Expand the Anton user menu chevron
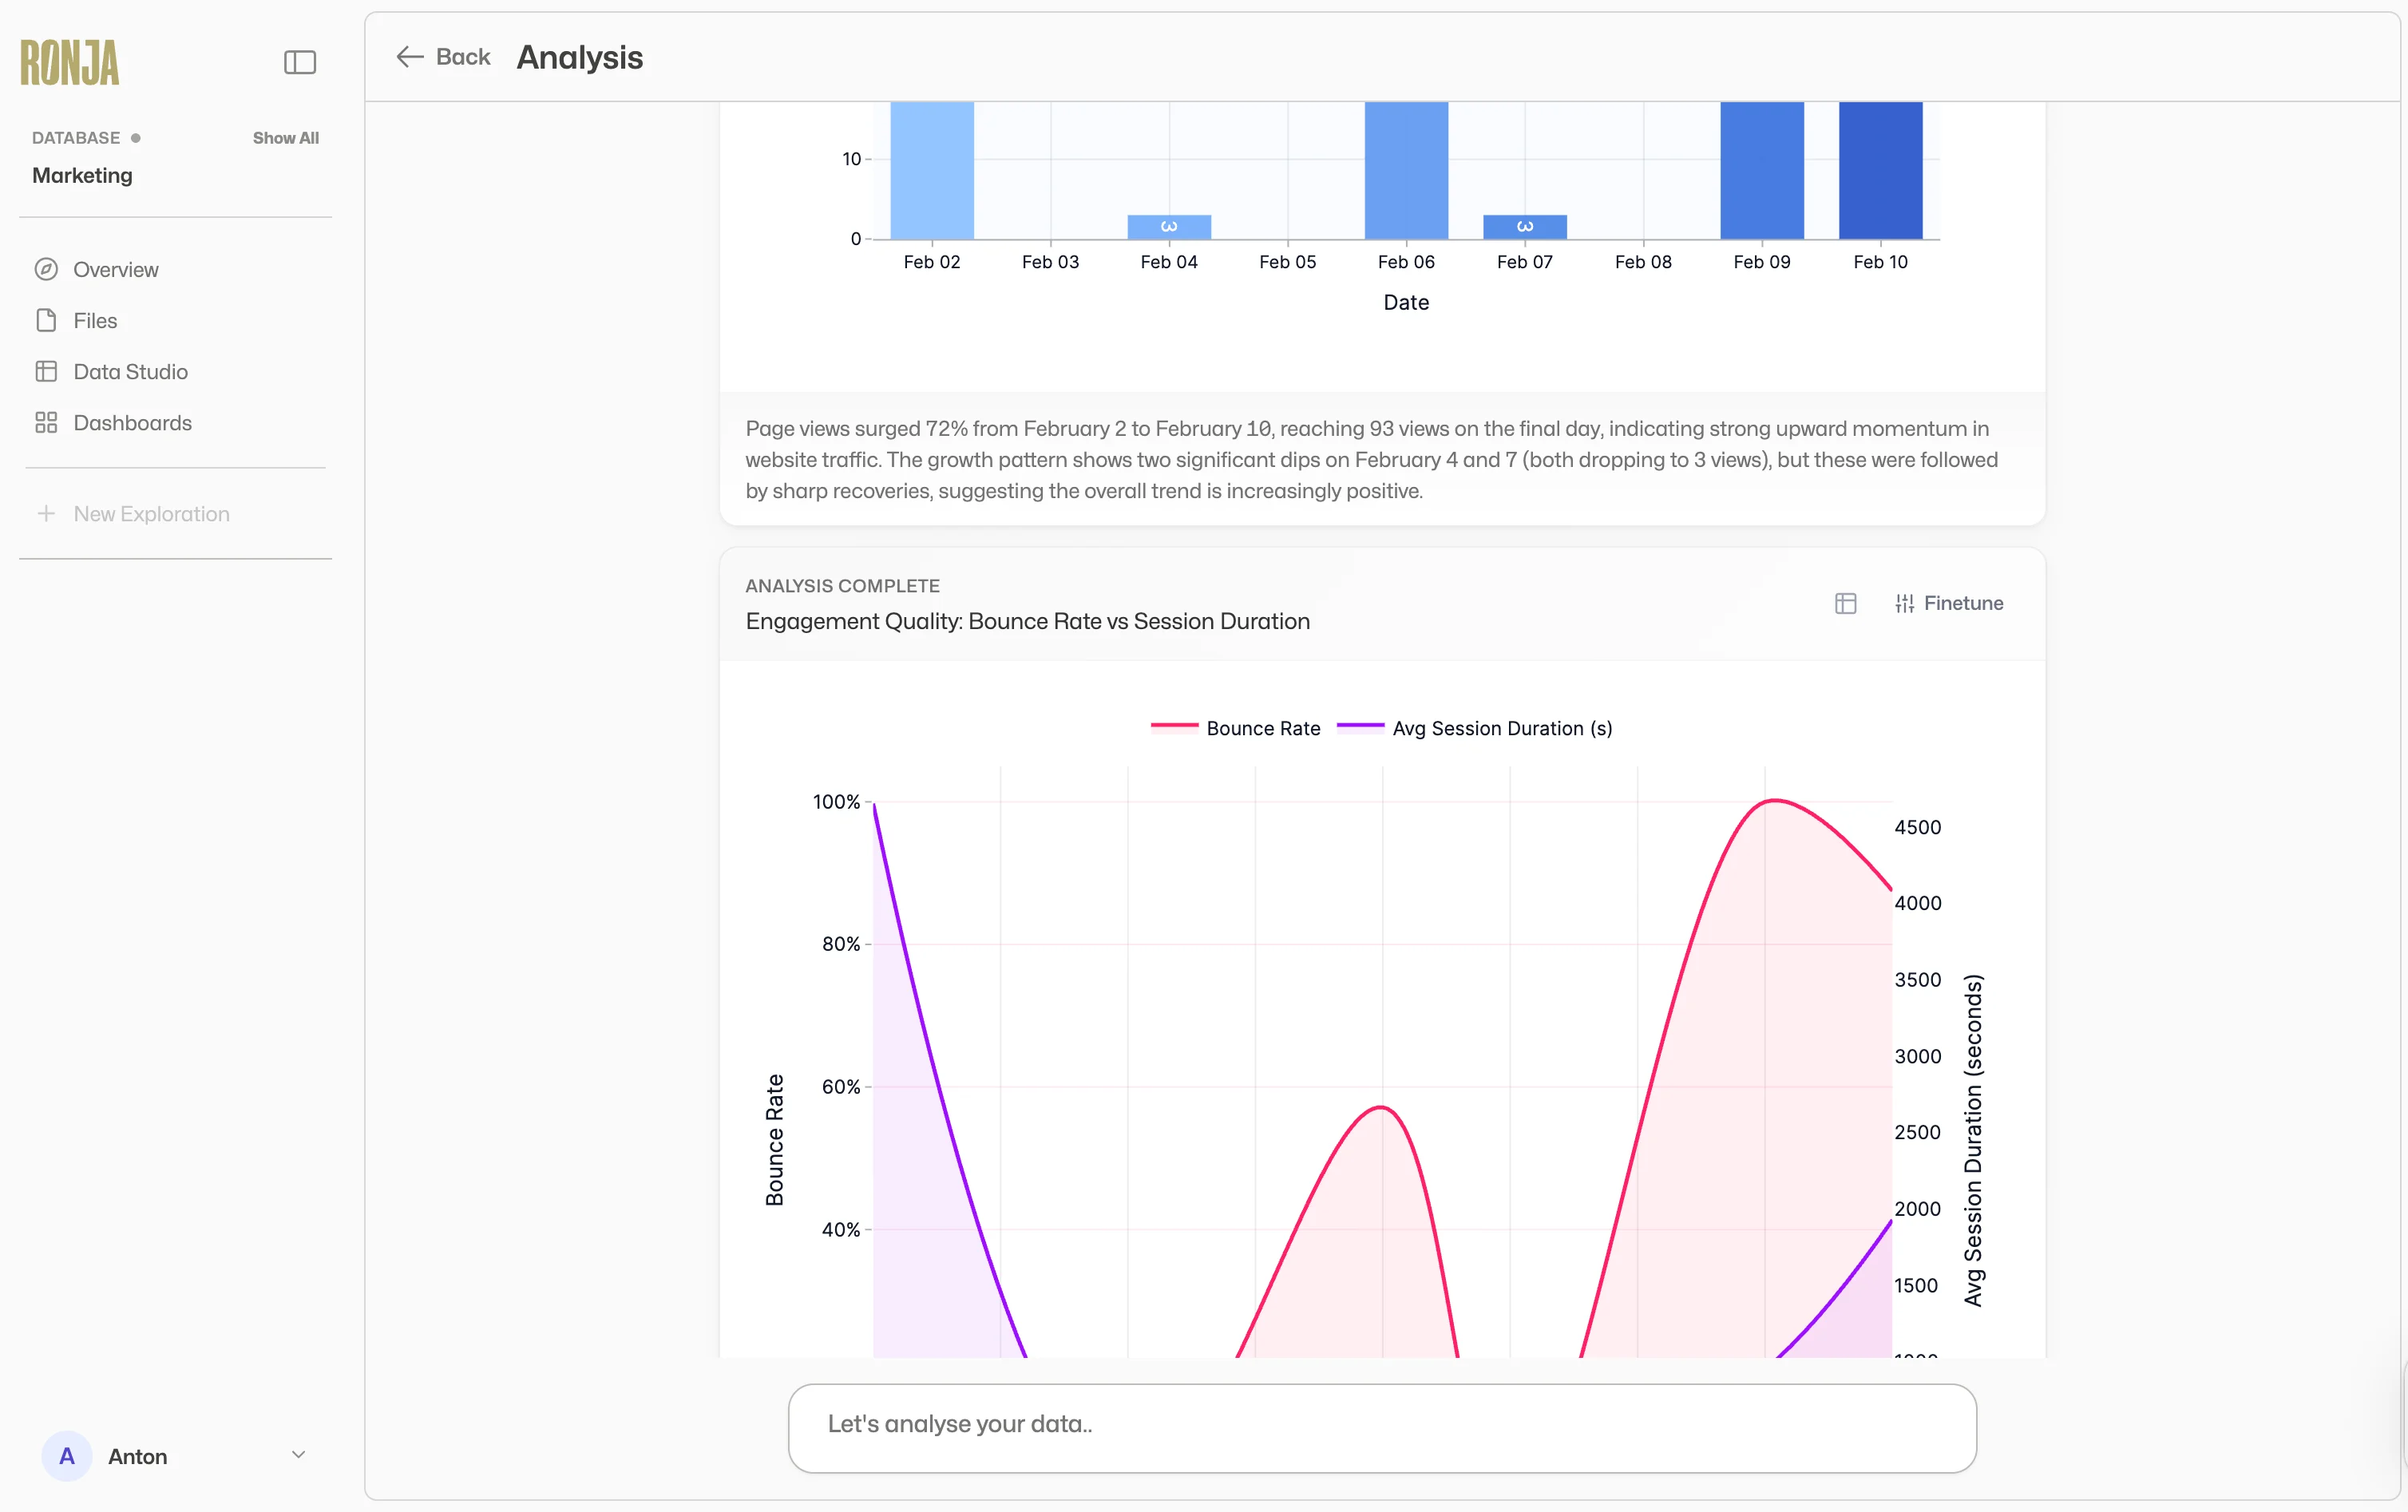Viewport: 2408px width, 1512px height. (298, 1455)
